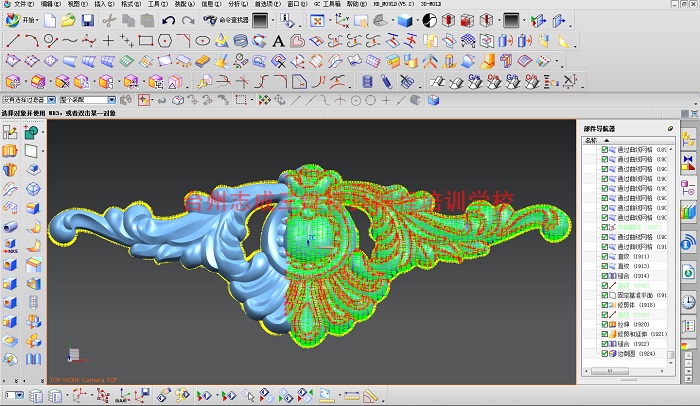Open the 格式 (Format) menu

[131, 4]
